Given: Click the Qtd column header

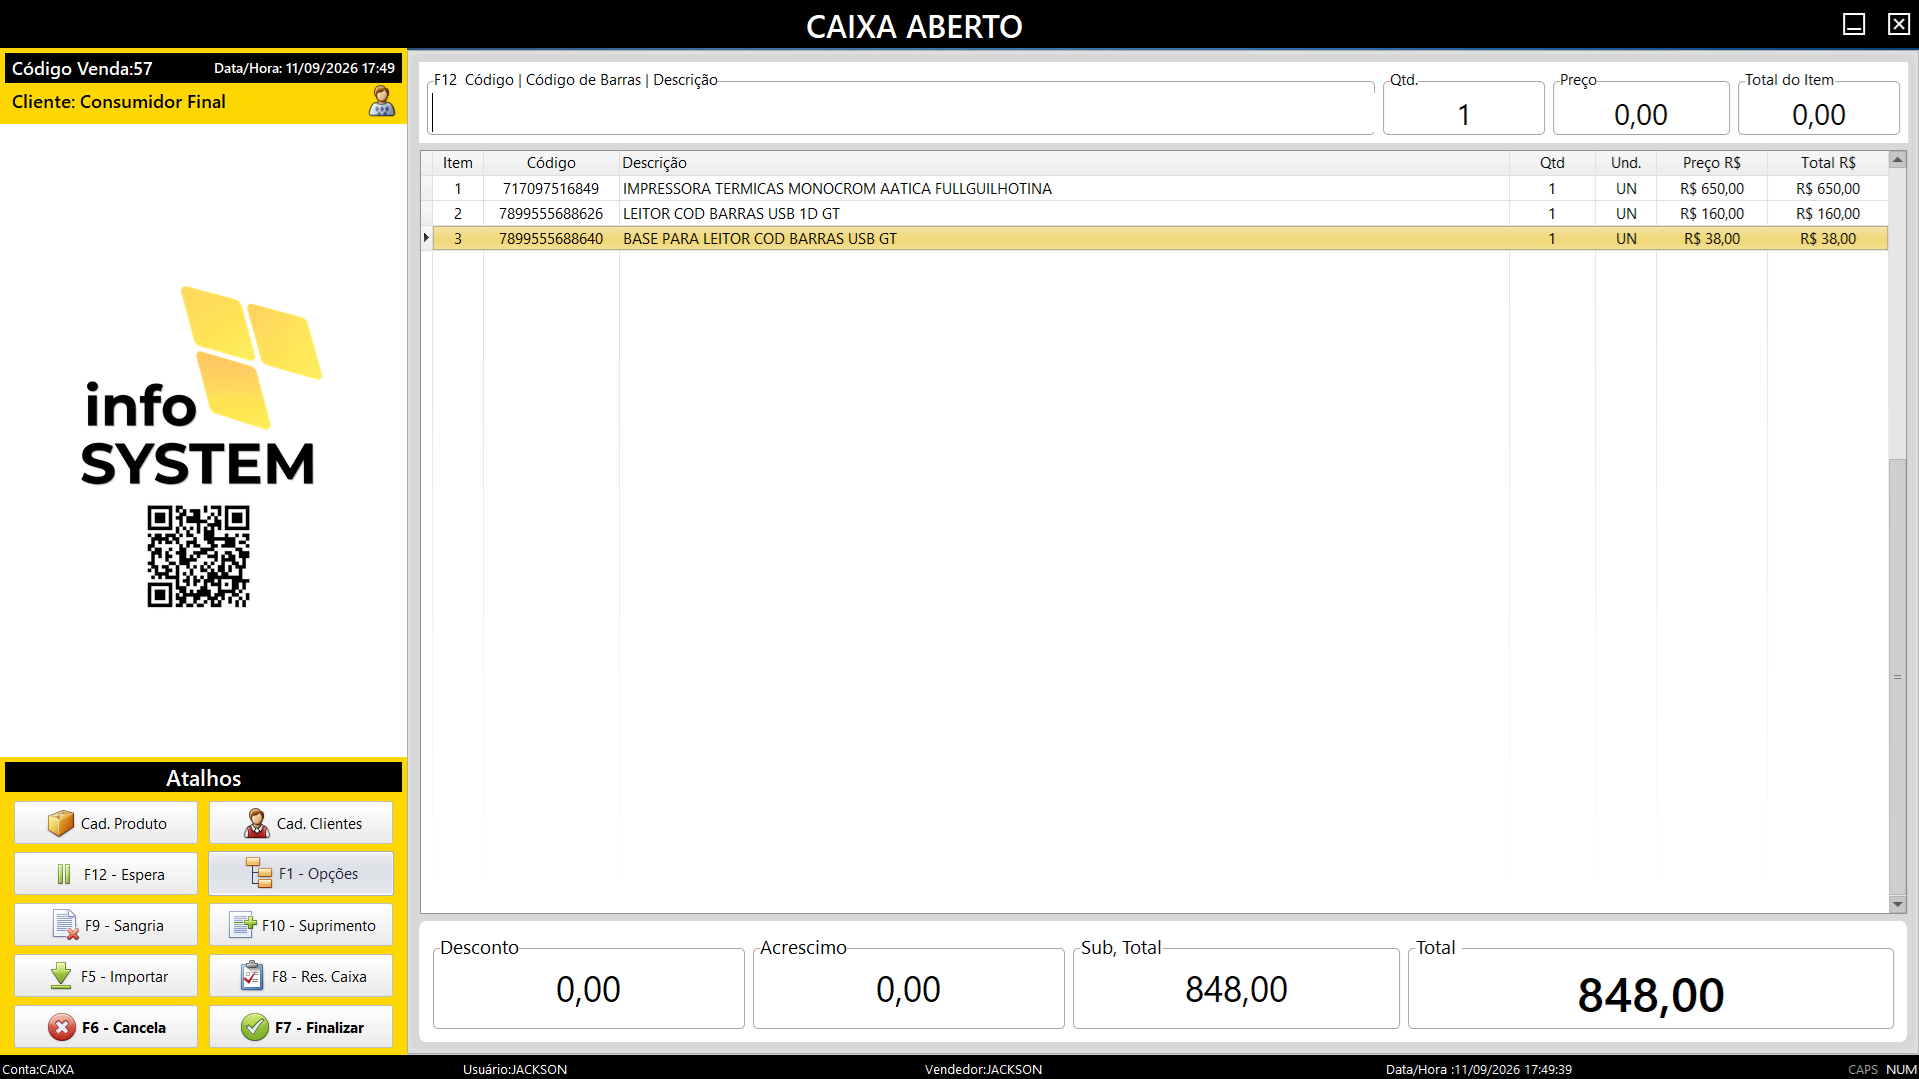Looking at the screenshot, I should tap(1552, 162).
